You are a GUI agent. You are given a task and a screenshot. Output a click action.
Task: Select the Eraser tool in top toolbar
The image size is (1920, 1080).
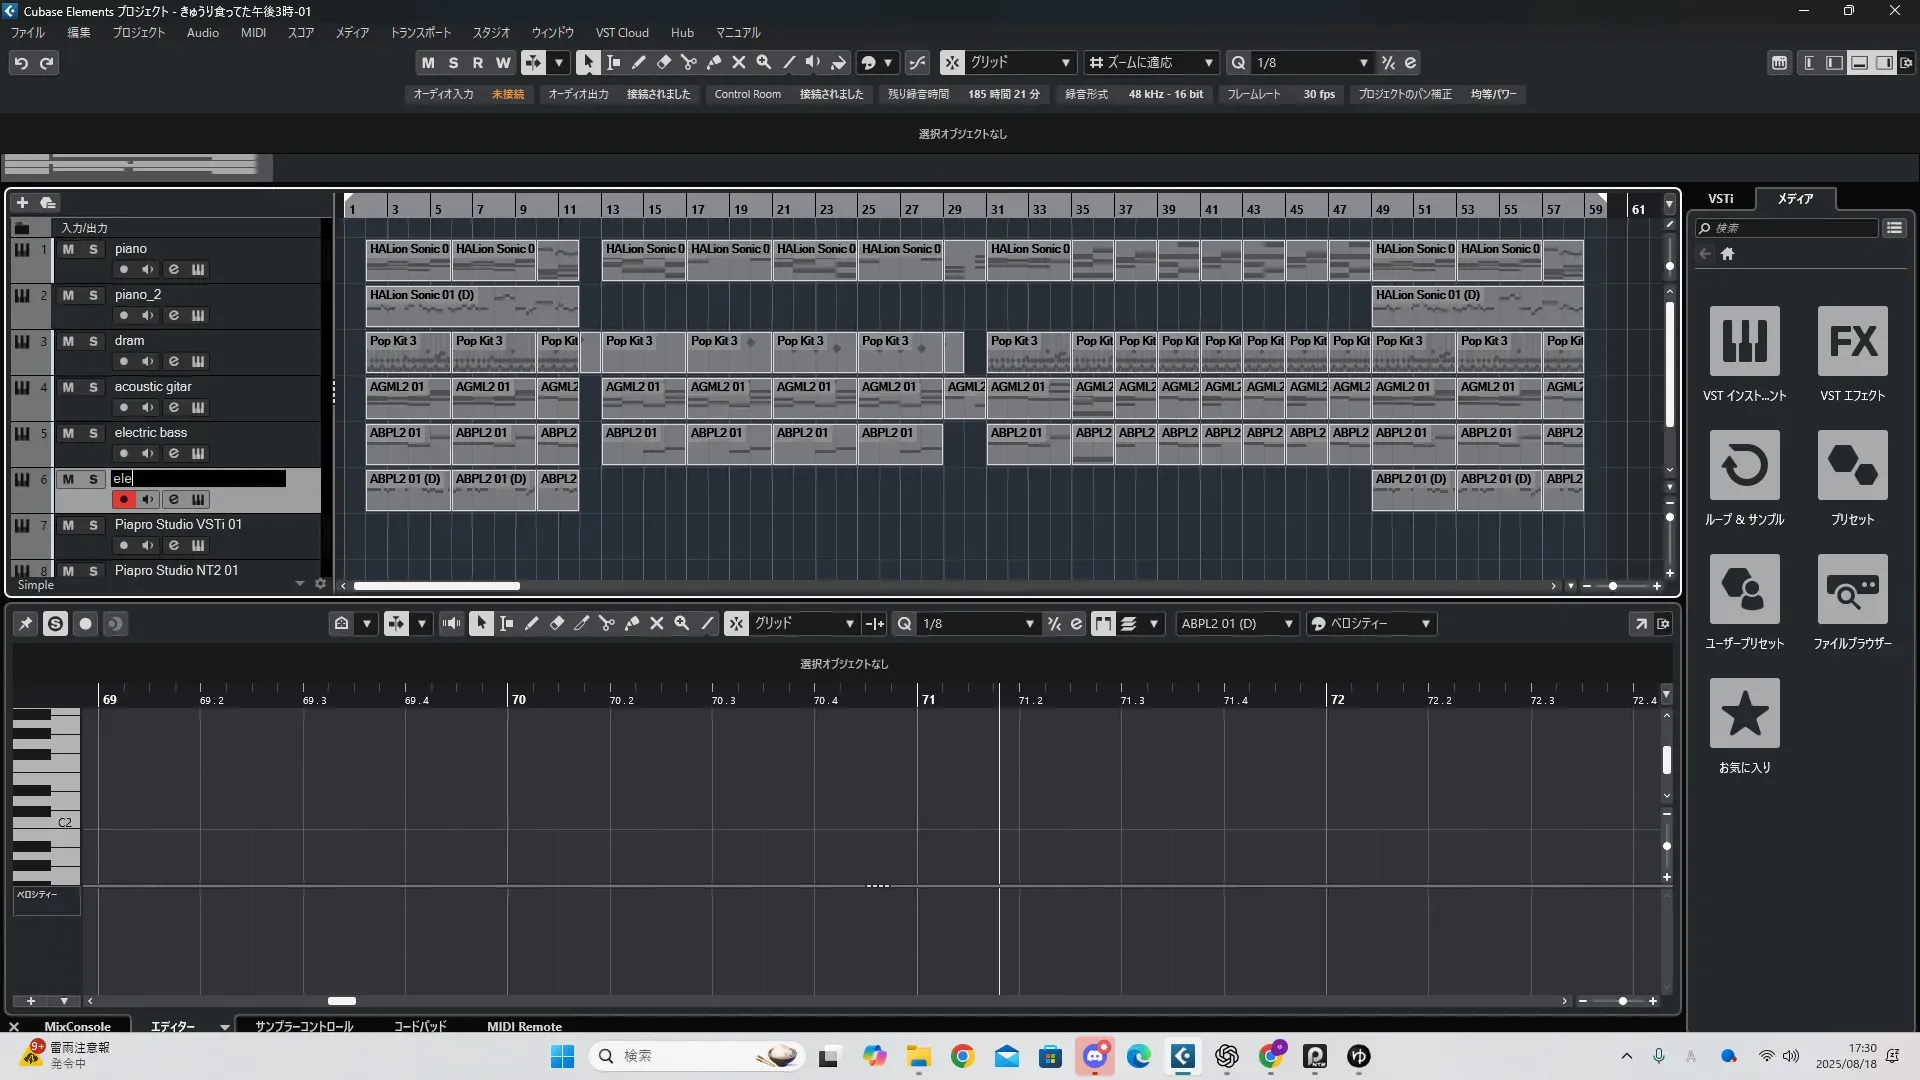664,63
